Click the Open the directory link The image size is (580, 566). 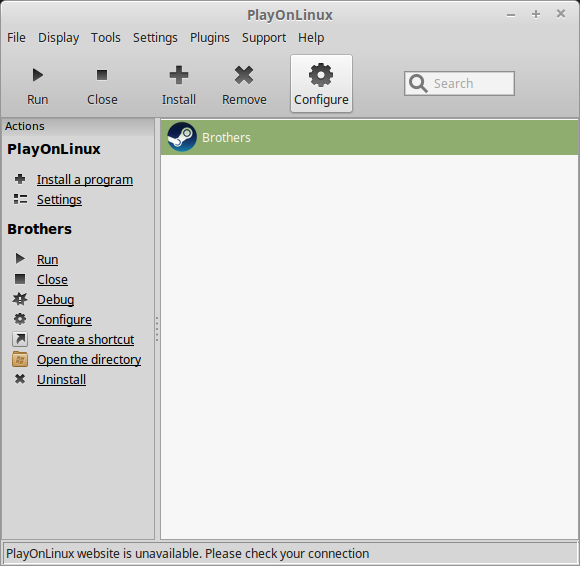click(x=89, y=360)
